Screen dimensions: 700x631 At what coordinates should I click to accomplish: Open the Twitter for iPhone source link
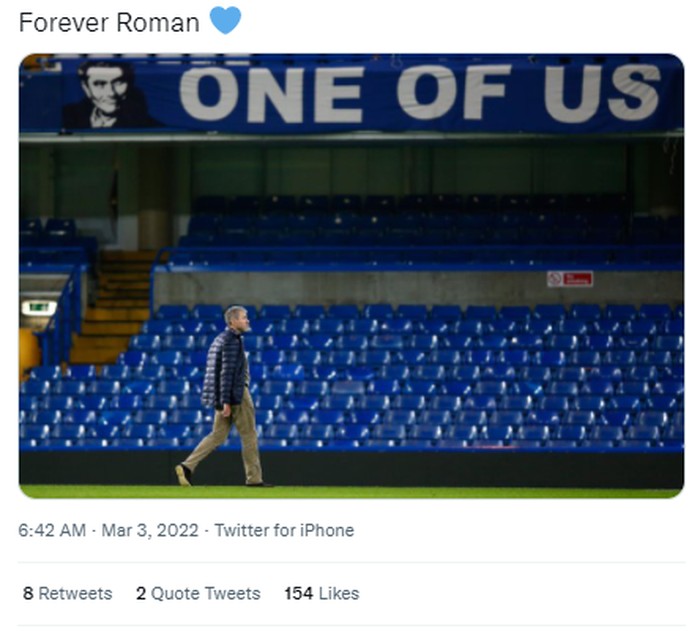click(284, 530)
